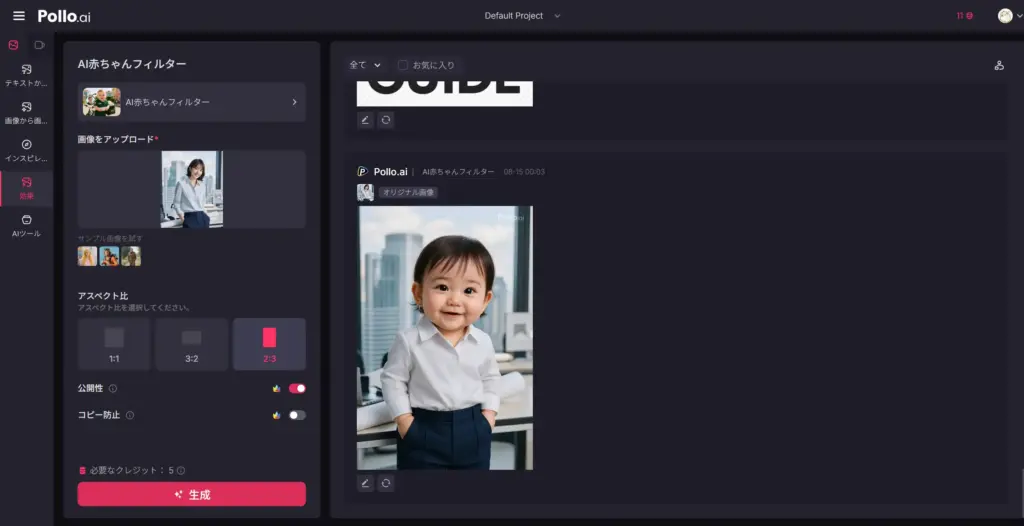
Task: Click the original image thumbnail in the result card
Action: tap(365, 192)
